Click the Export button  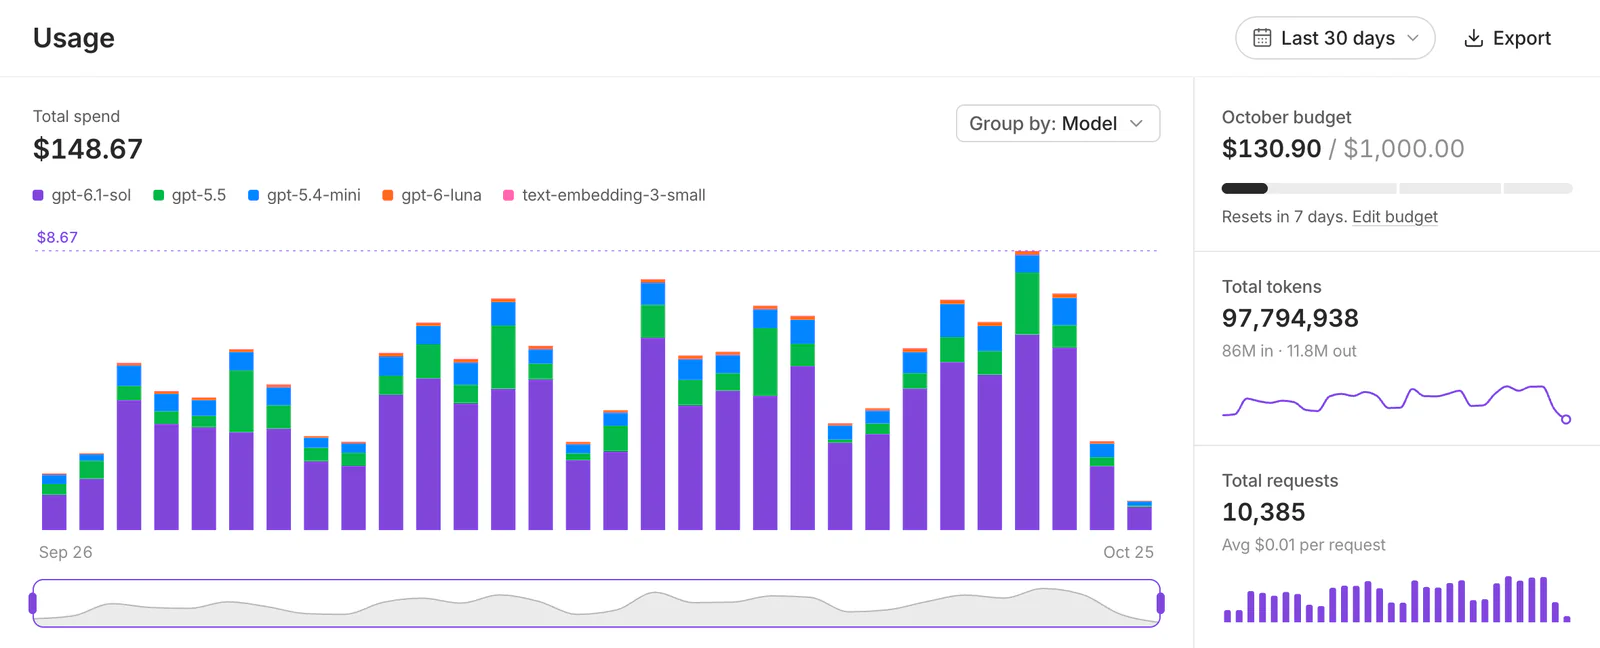[x=1507, y=38]
